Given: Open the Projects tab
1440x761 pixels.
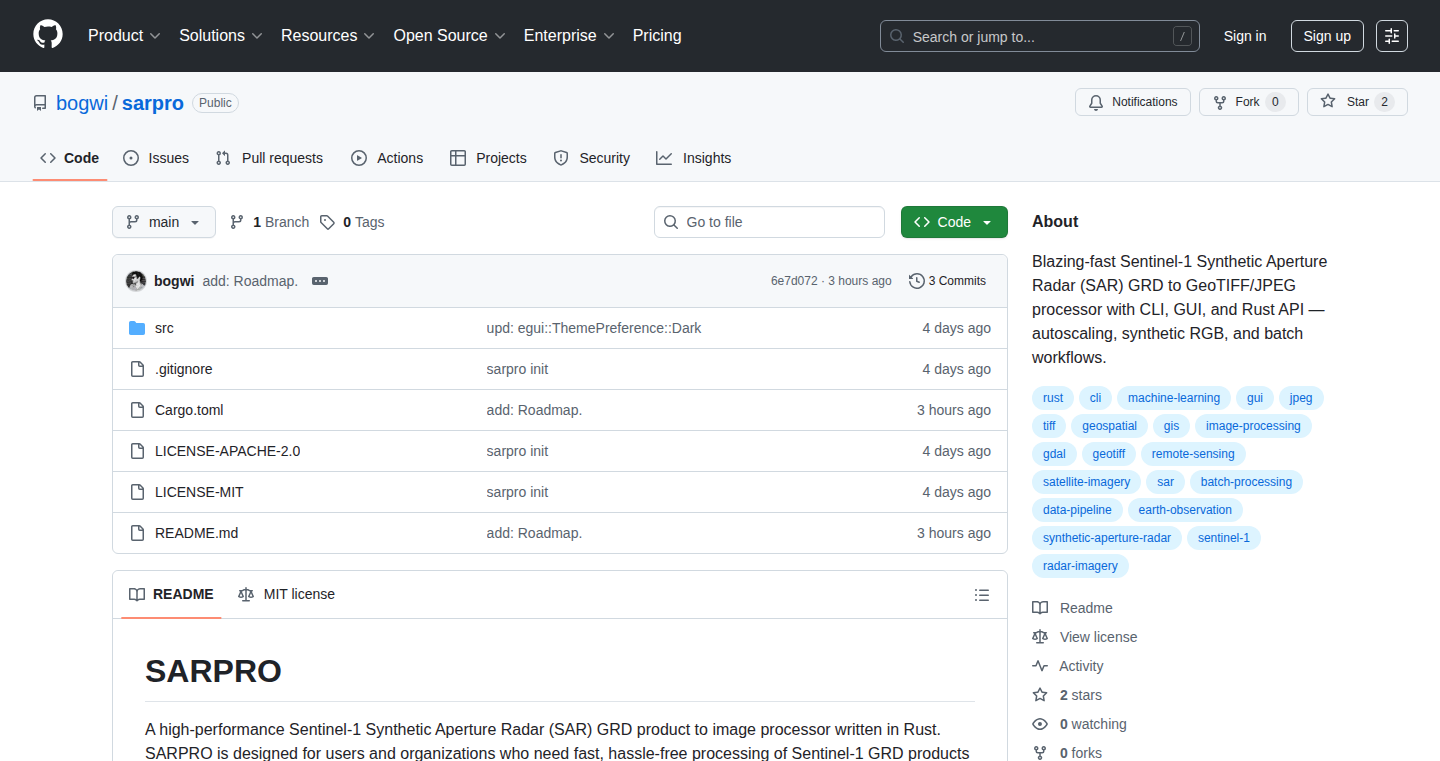Looking at the screenshot, I should point(488,158).
